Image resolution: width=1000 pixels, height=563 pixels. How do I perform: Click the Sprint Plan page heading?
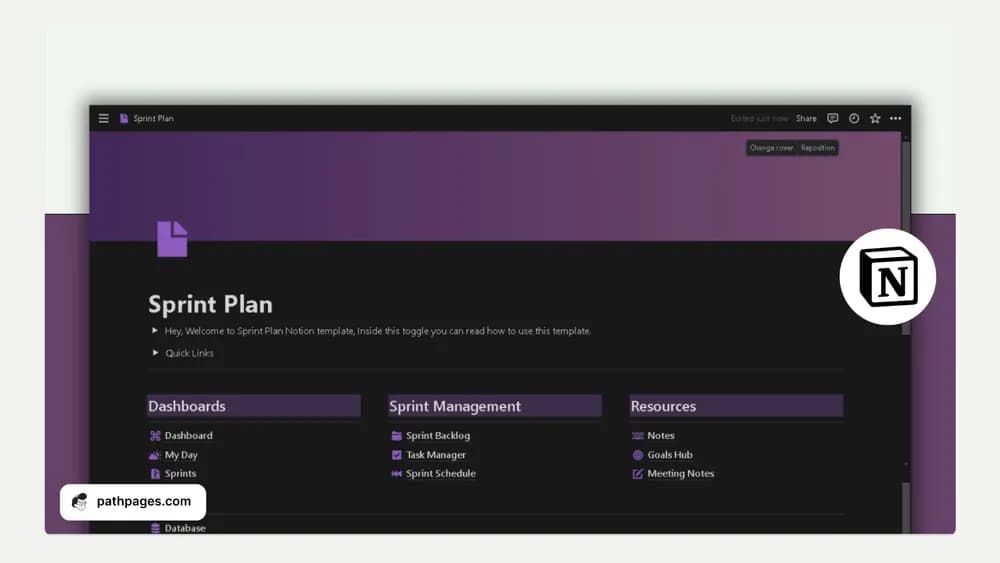point(210,304)
